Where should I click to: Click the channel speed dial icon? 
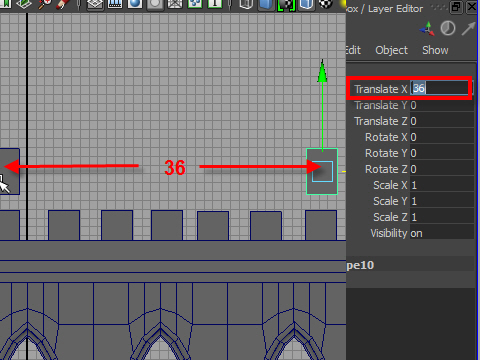pyautogui.click(x=448, y=28)
